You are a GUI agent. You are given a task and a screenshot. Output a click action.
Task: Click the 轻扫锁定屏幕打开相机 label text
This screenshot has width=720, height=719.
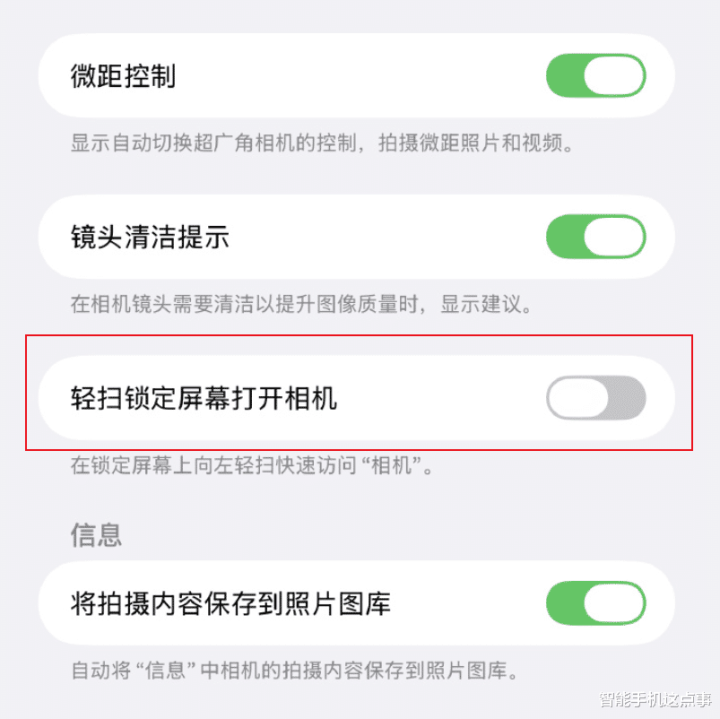(203, 398)
